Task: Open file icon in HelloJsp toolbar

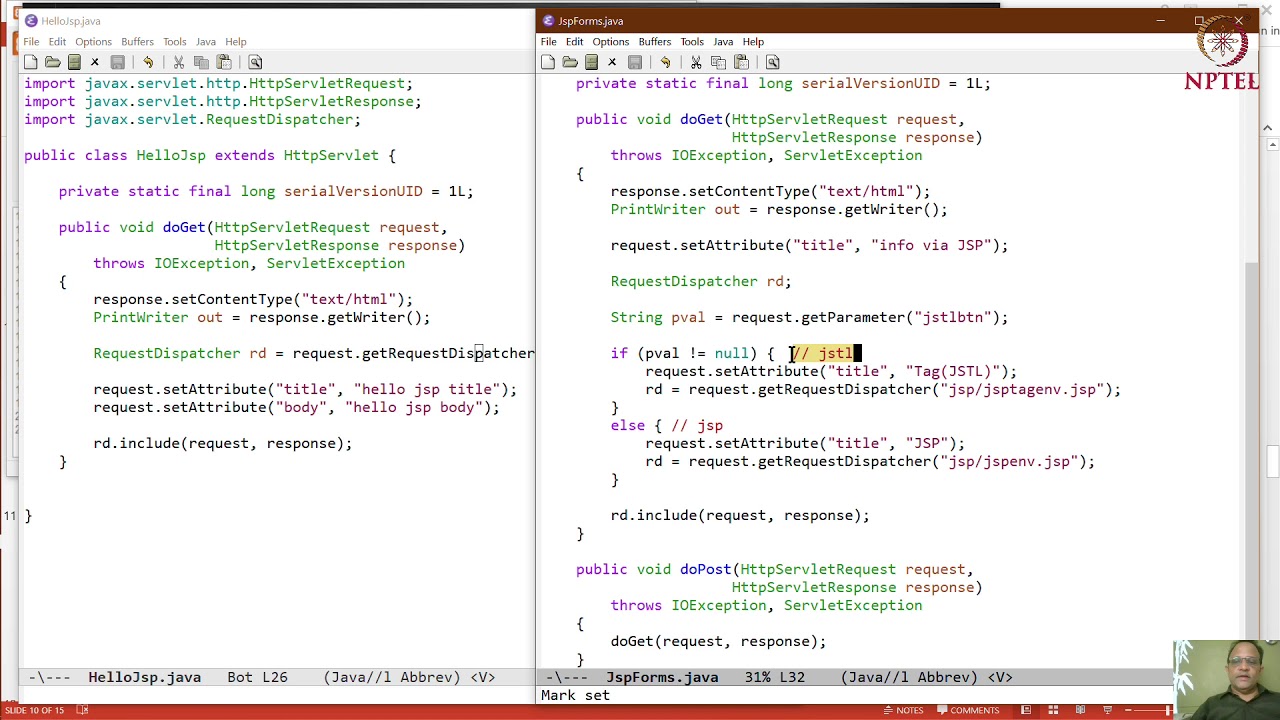Action: click(x=52, y=63)
